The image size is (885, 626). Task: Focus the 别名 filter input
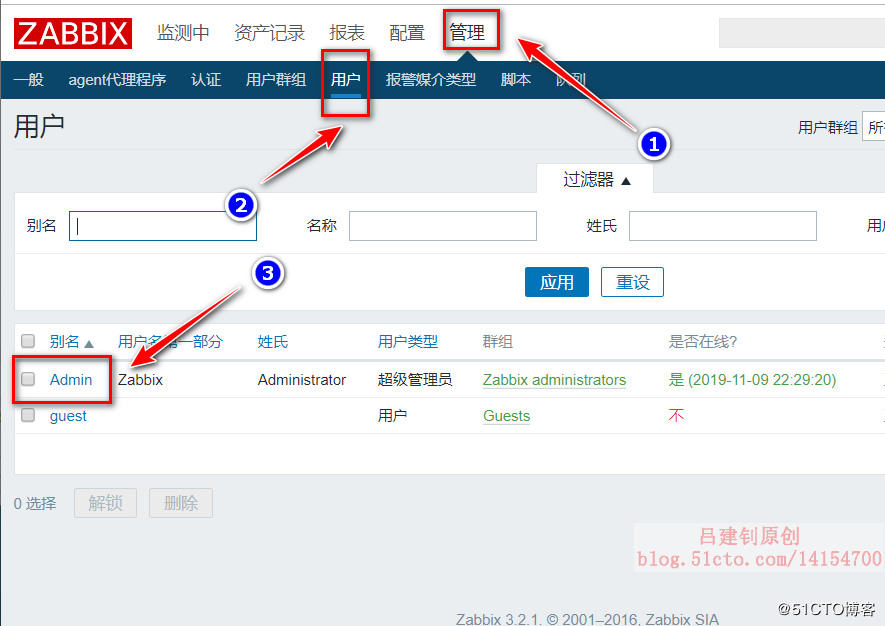(163, 226)
